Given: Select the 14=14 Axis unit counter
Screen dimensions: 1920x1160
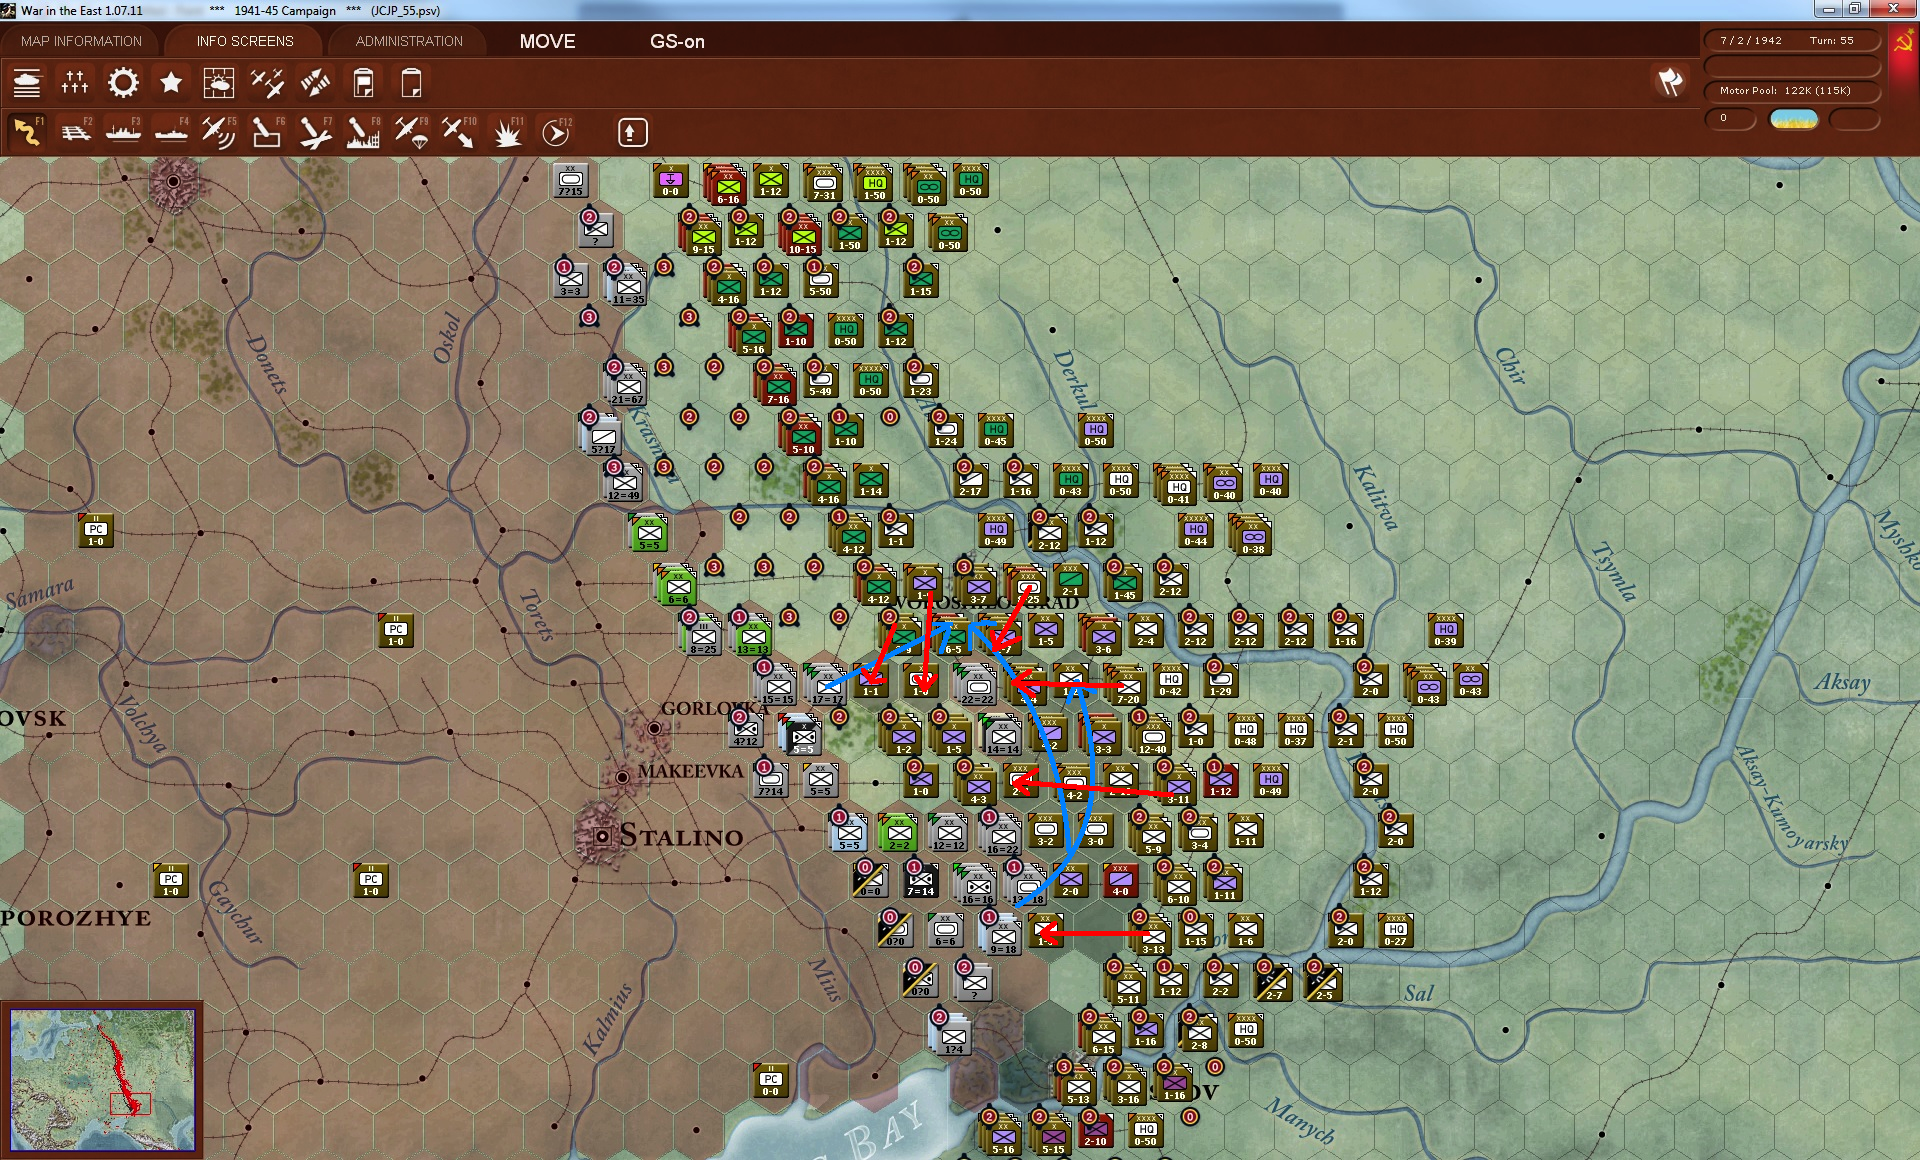Looking at the screenshot, I should (1002, 737).
